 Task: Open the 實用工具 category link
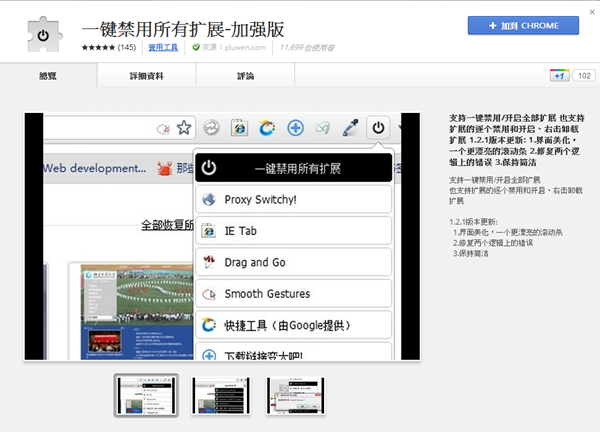[x=162, y=47]
